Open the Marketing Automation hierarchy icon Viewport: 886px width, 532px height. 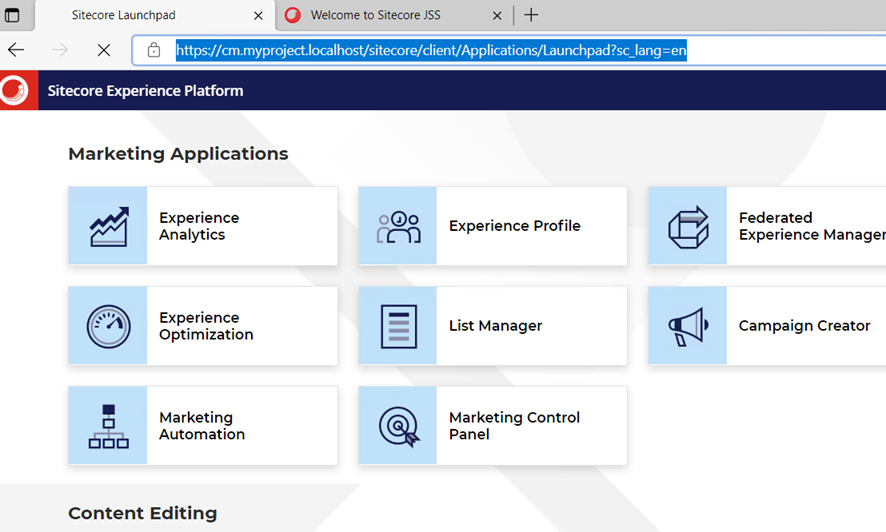tap(108, 426)
